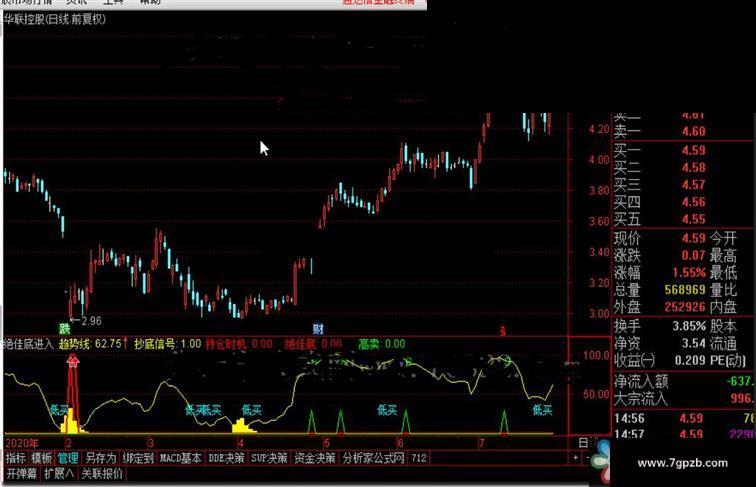Switch to the DDE决策 indicator tab

click(x=226, y=458)
